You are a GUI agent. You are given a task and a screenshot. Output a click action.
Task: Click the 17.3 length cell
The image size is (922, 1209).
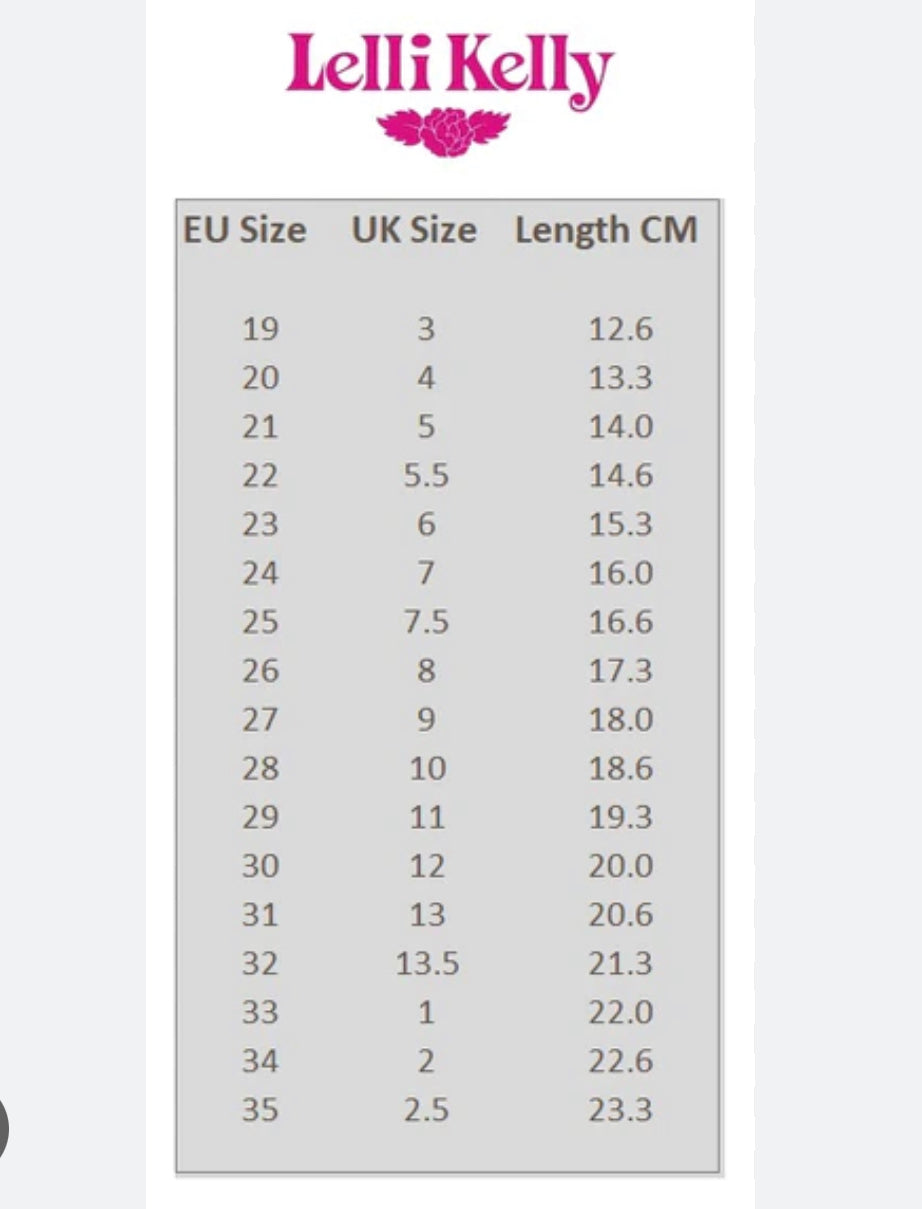pos(620,671)
